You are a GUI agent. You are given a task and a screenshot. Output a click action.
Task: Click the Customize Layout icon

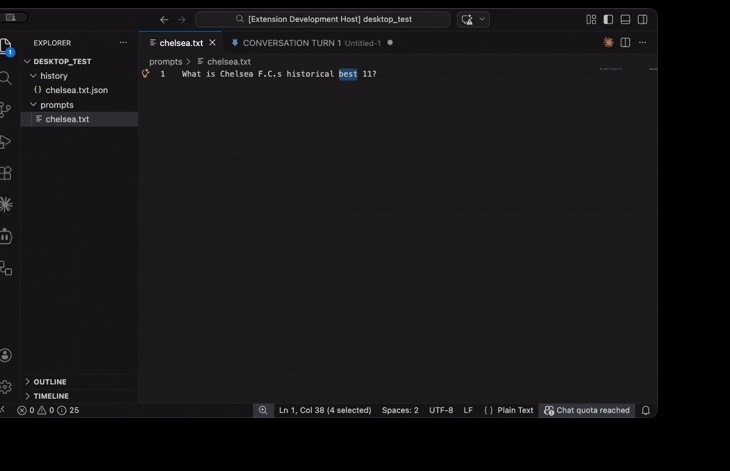tap(591, 20)
